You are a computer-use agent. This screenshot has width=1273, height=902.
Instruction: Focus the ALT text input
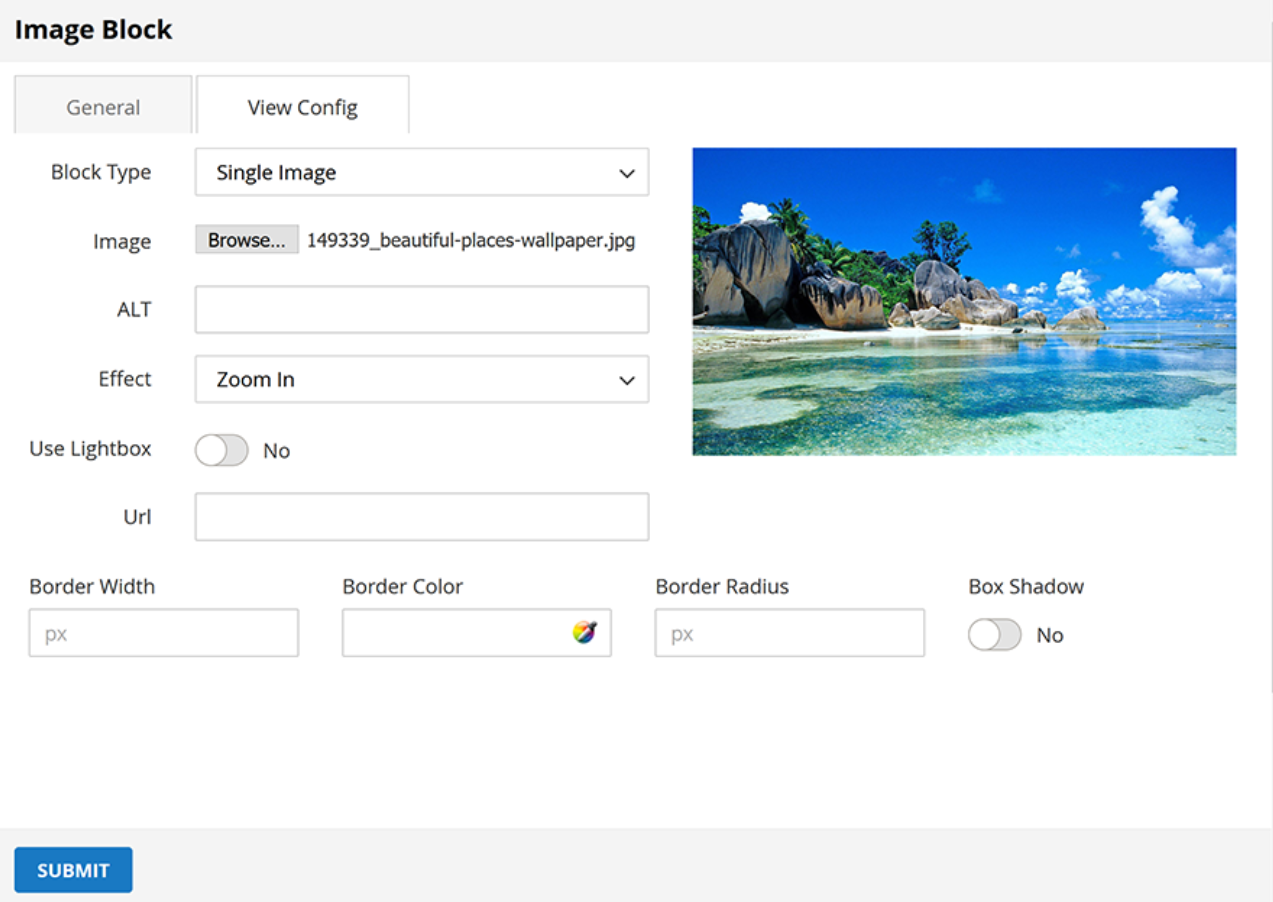point(421,310)
